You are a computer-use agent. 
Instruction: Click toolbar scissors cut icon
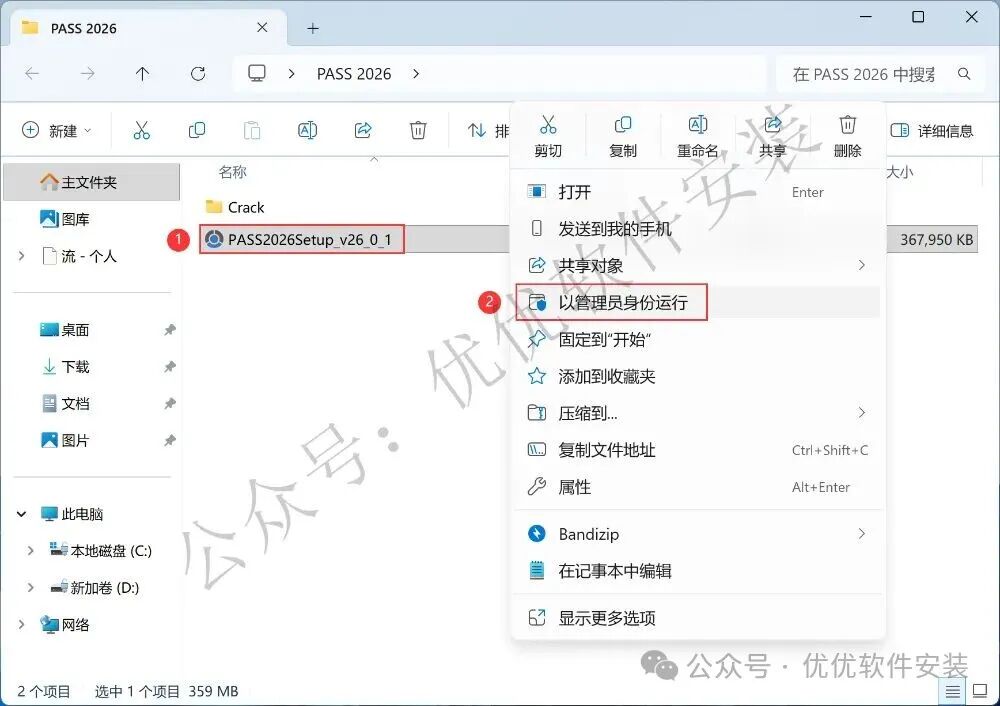pos(142,130)
